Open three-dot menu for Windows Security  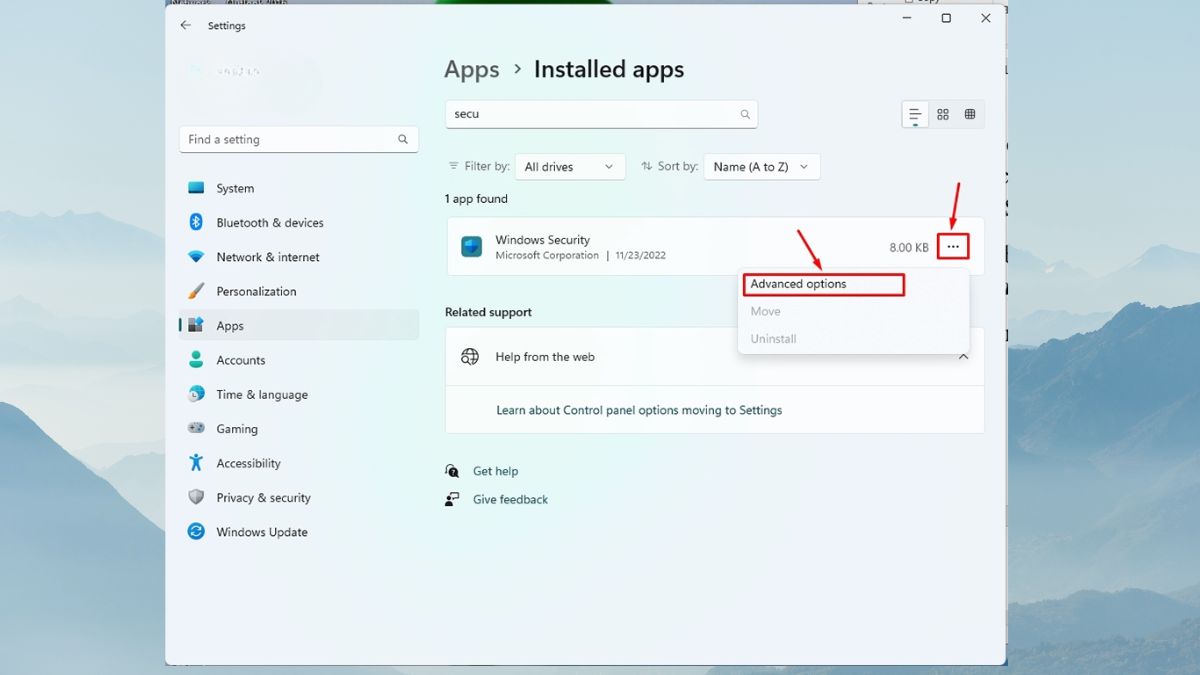953,247
